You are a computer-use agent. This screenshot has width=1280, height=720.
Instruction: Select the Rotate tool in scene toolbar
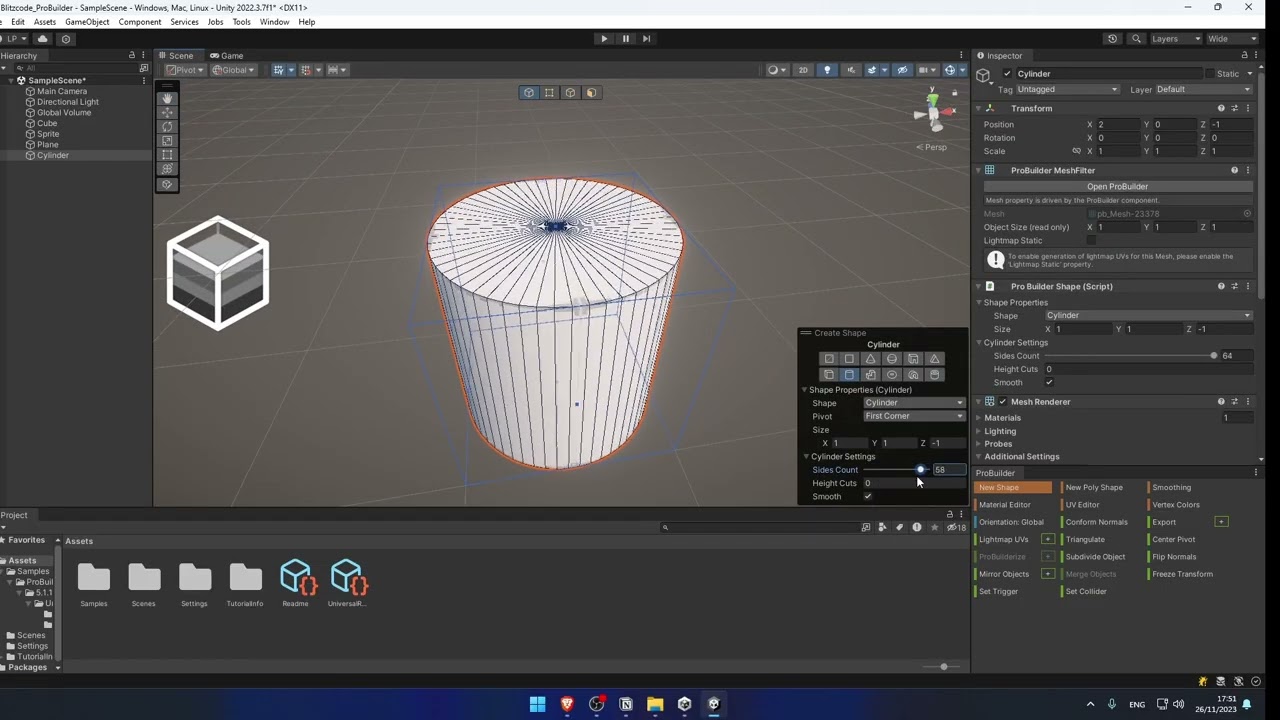167,127
